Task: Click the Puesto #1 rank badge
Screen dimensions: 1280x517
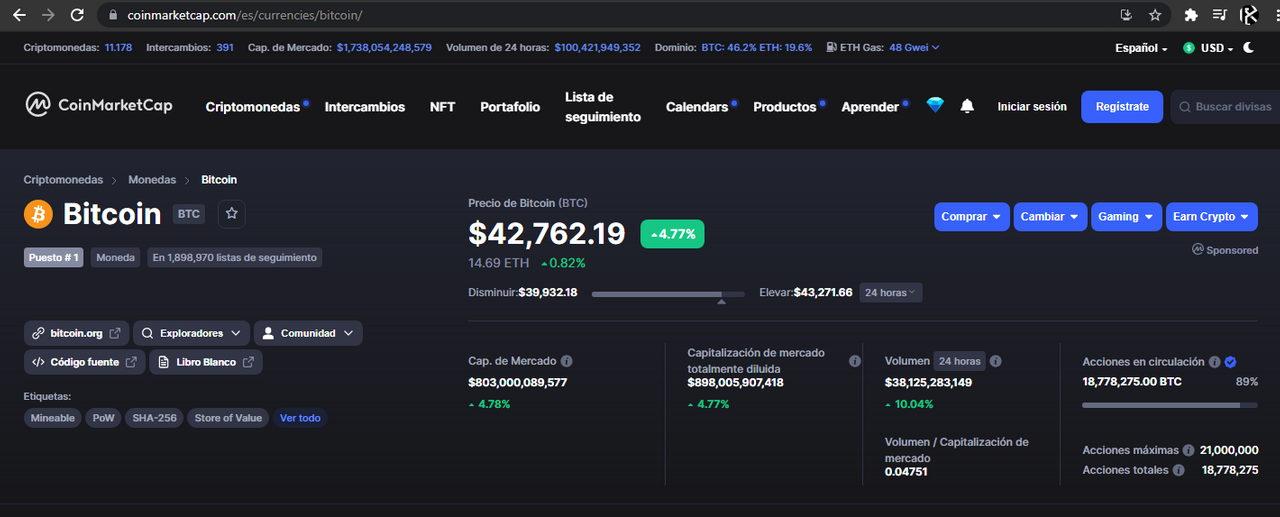Action: pyautogui.click(x=54, y=257)
